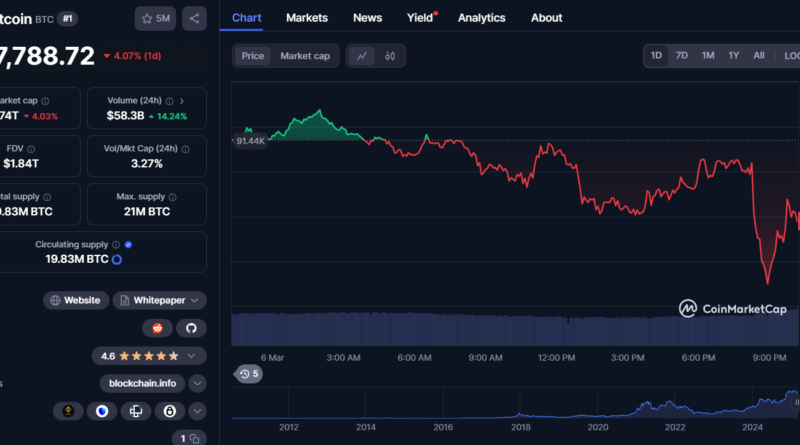Open the Reddit community link

pyautogui.click(x=157, y=328)
